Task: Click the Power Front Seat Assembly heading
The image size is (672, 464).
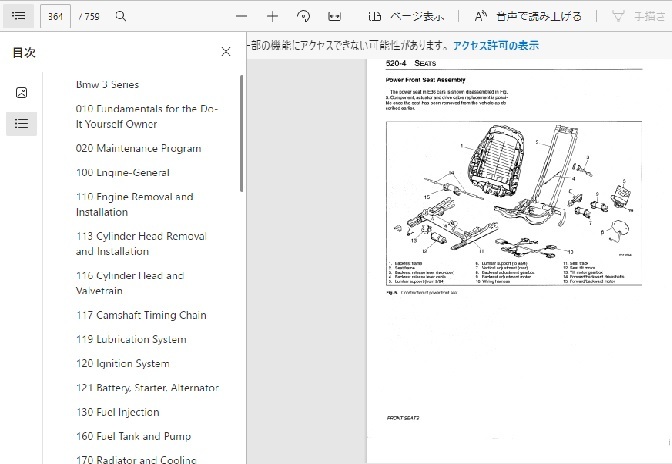Action: pyautogui.click(x=425, y=80)
